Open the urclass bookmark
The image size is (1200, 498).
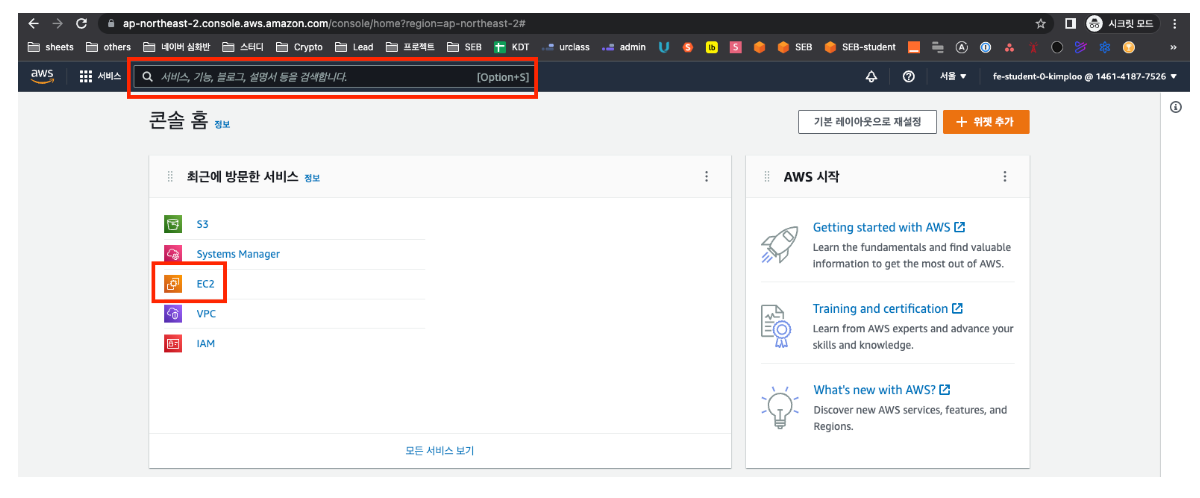(565, 47)
